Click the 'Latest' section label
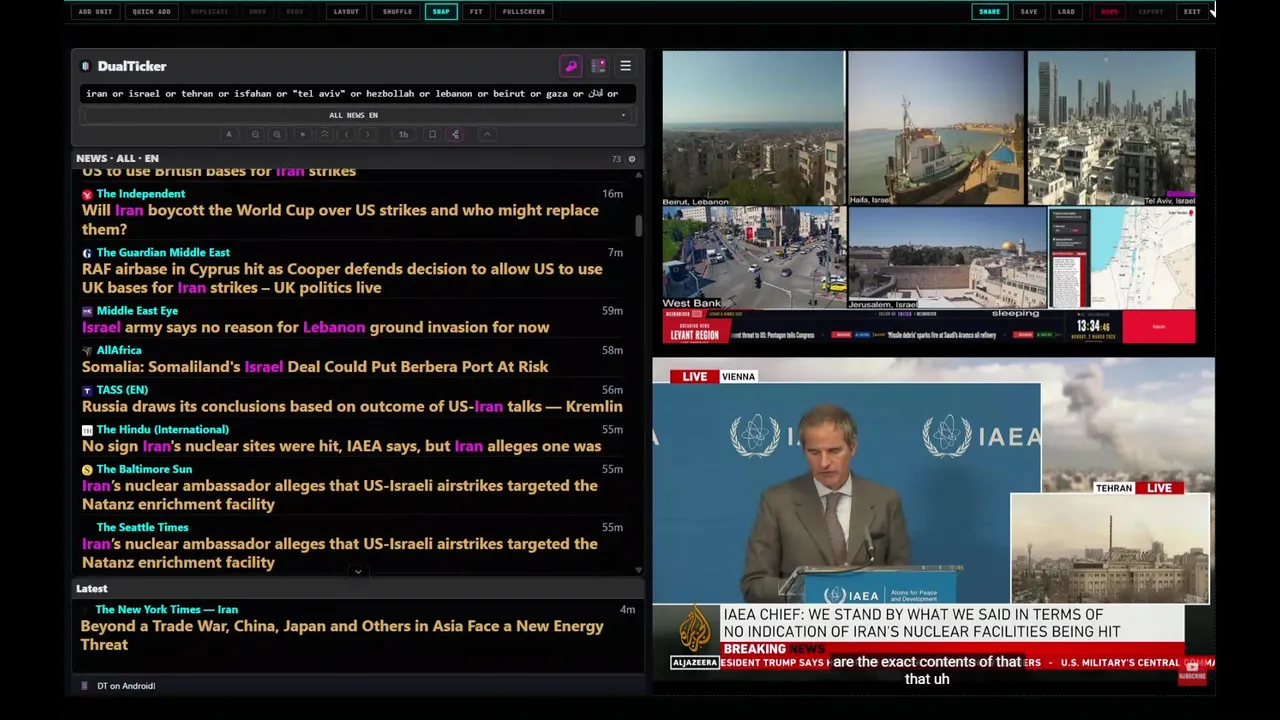 [91, 589]
